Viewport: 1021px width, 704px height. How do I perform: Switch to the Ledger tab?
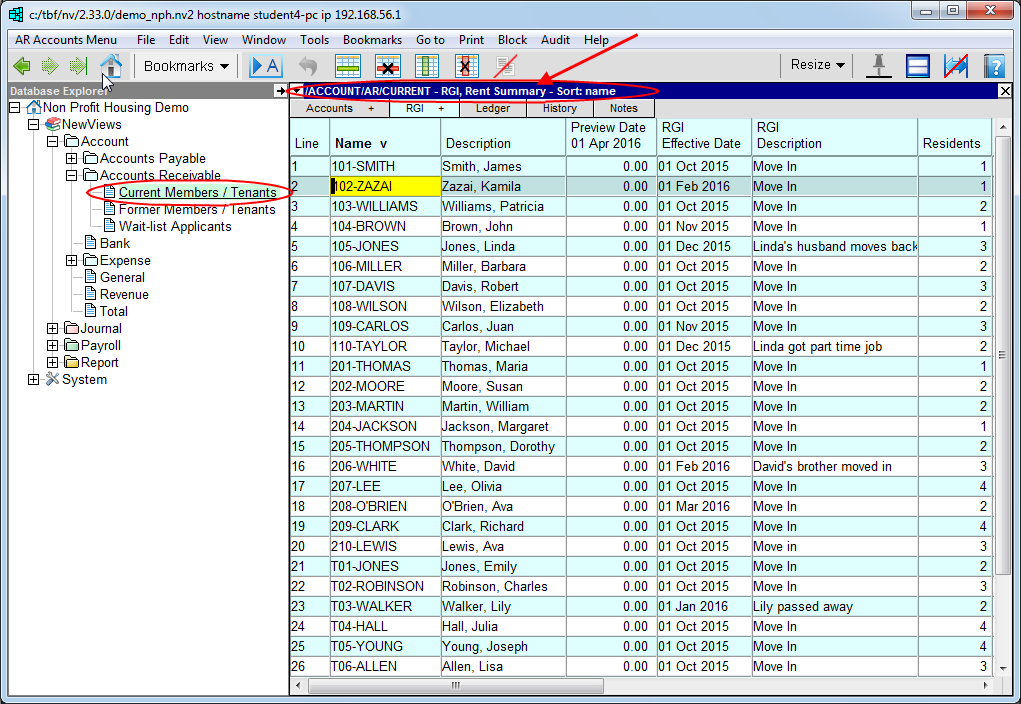pyautogui.click(x=492, y=108)
